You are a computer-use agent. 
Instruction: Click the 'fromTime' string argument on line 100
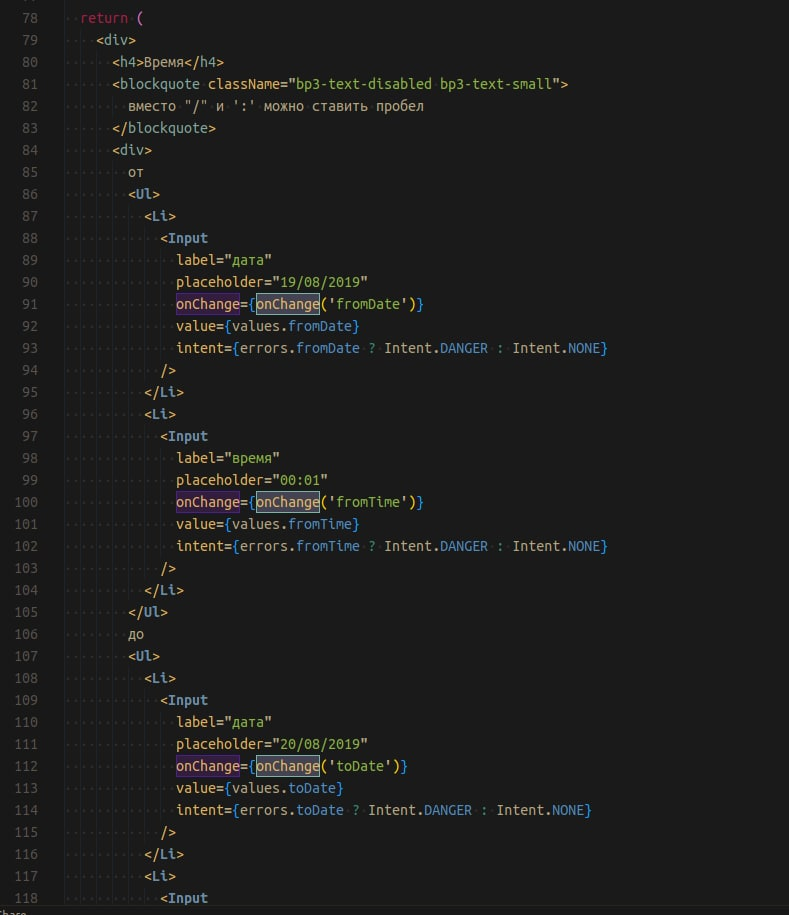[x=368, y=502]
